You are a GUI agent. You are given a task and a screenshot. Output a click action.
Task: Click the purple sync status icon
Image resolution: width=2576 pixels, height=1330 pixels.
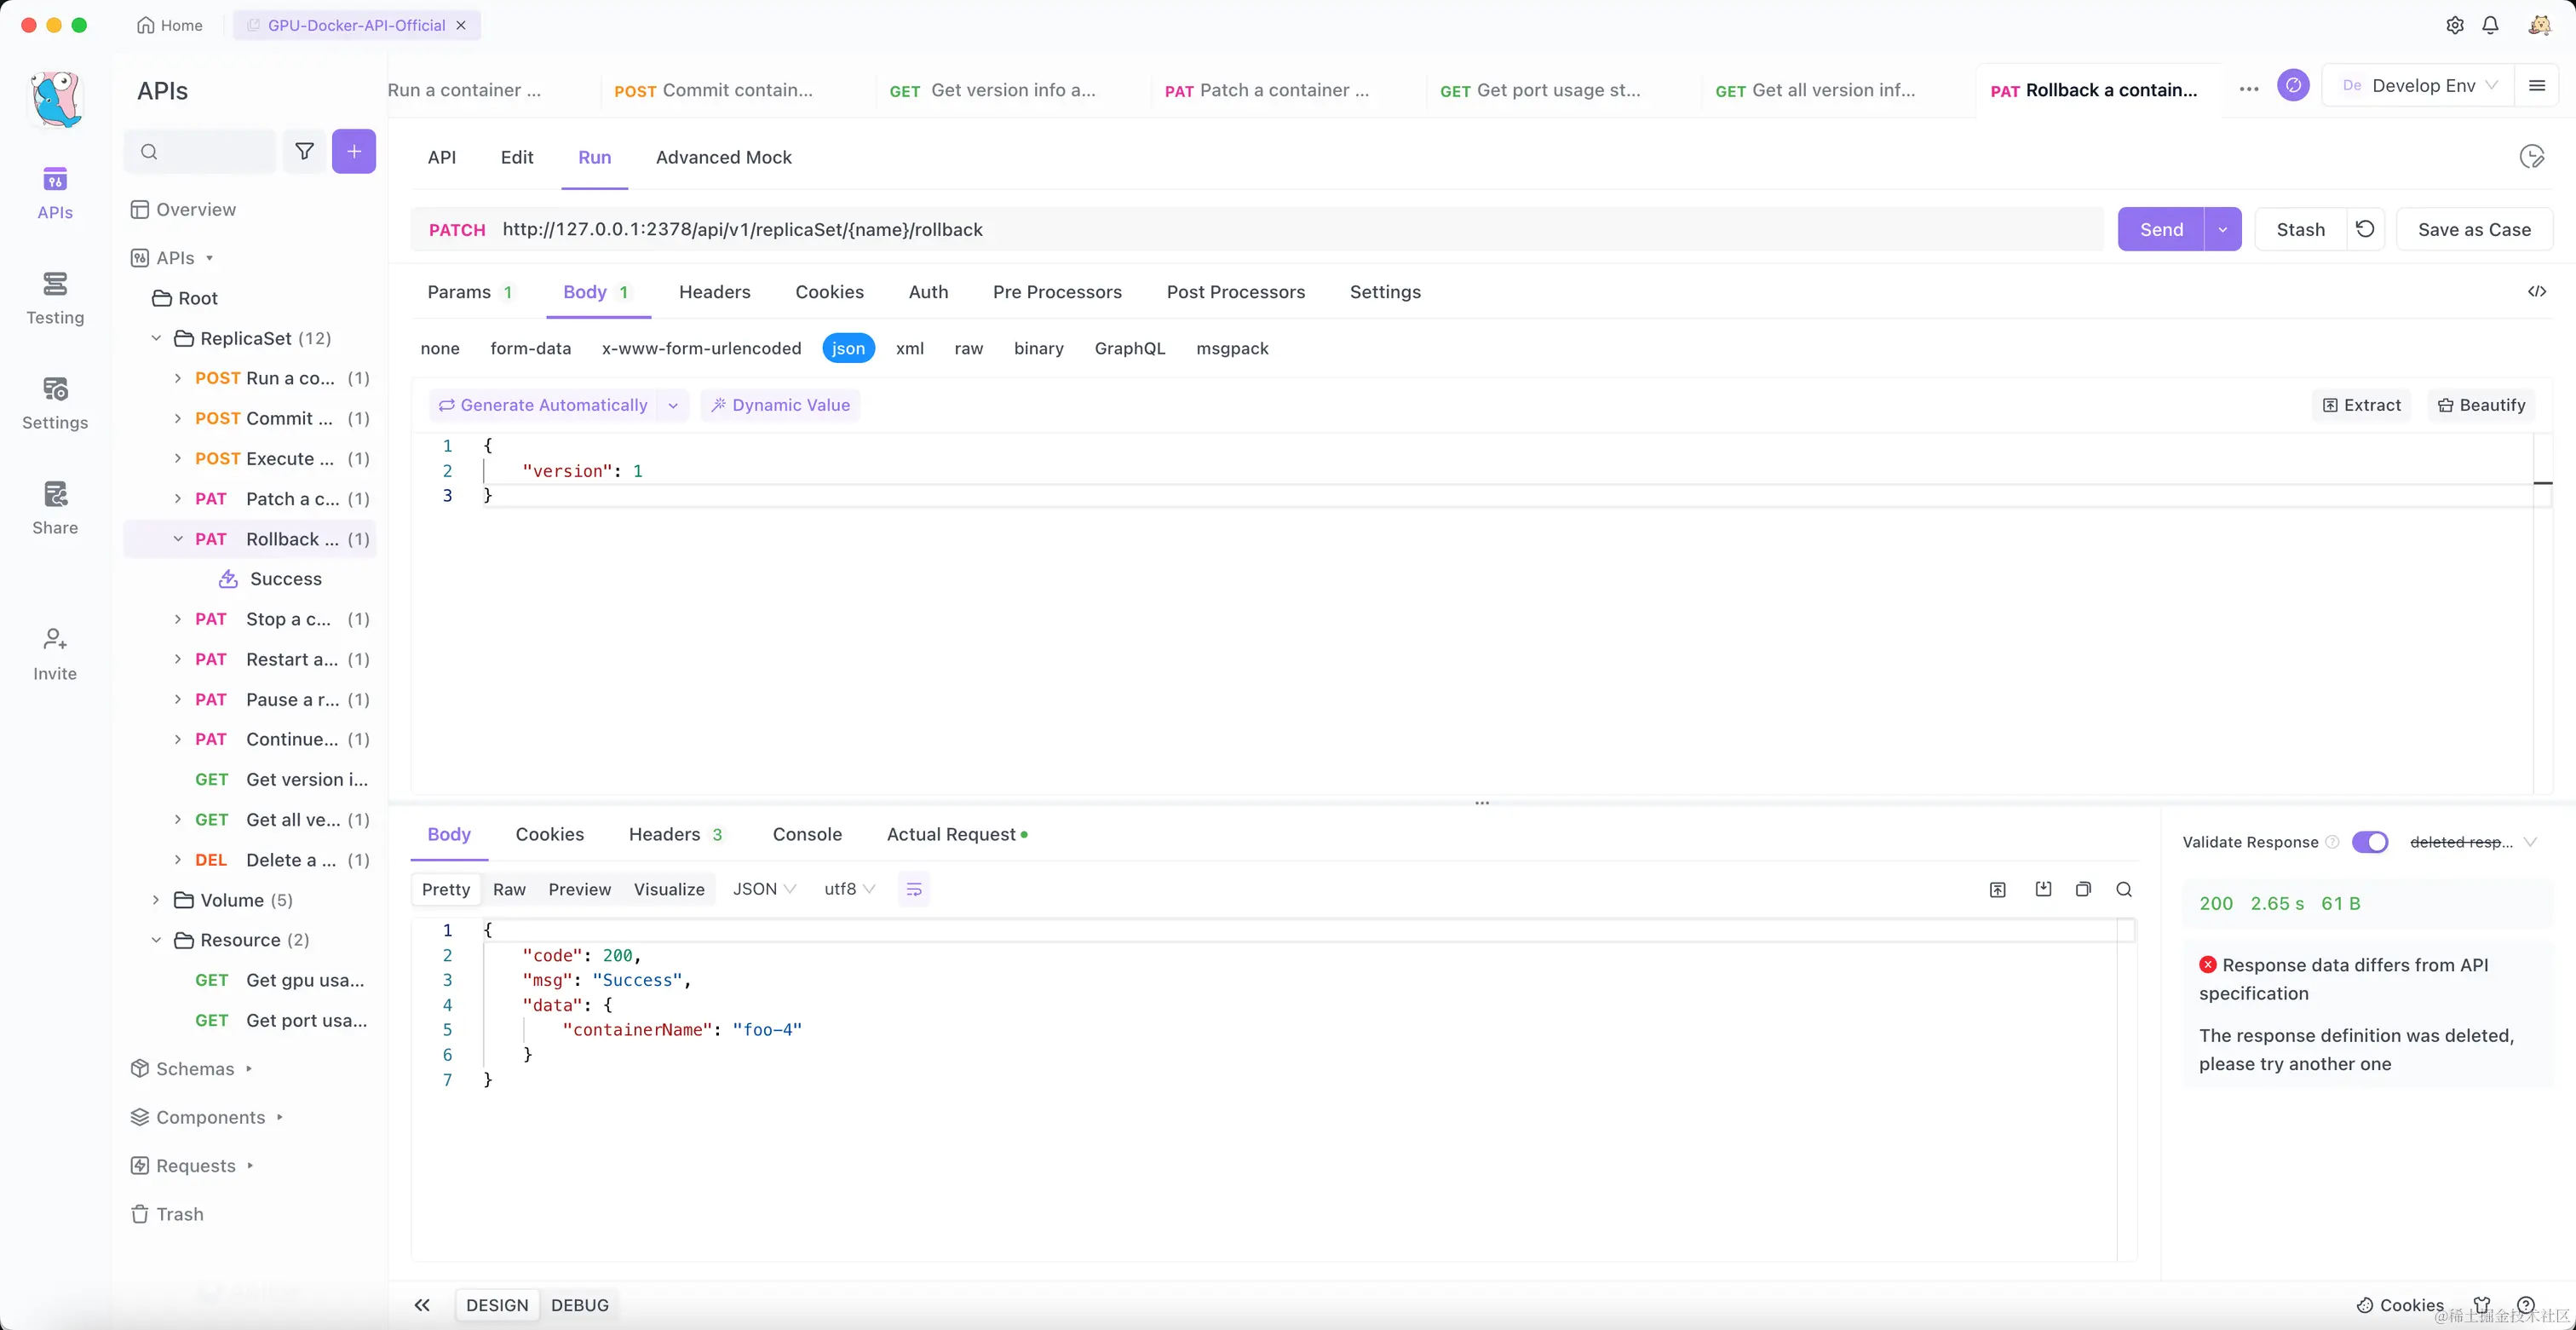[x=2293, y=86]
